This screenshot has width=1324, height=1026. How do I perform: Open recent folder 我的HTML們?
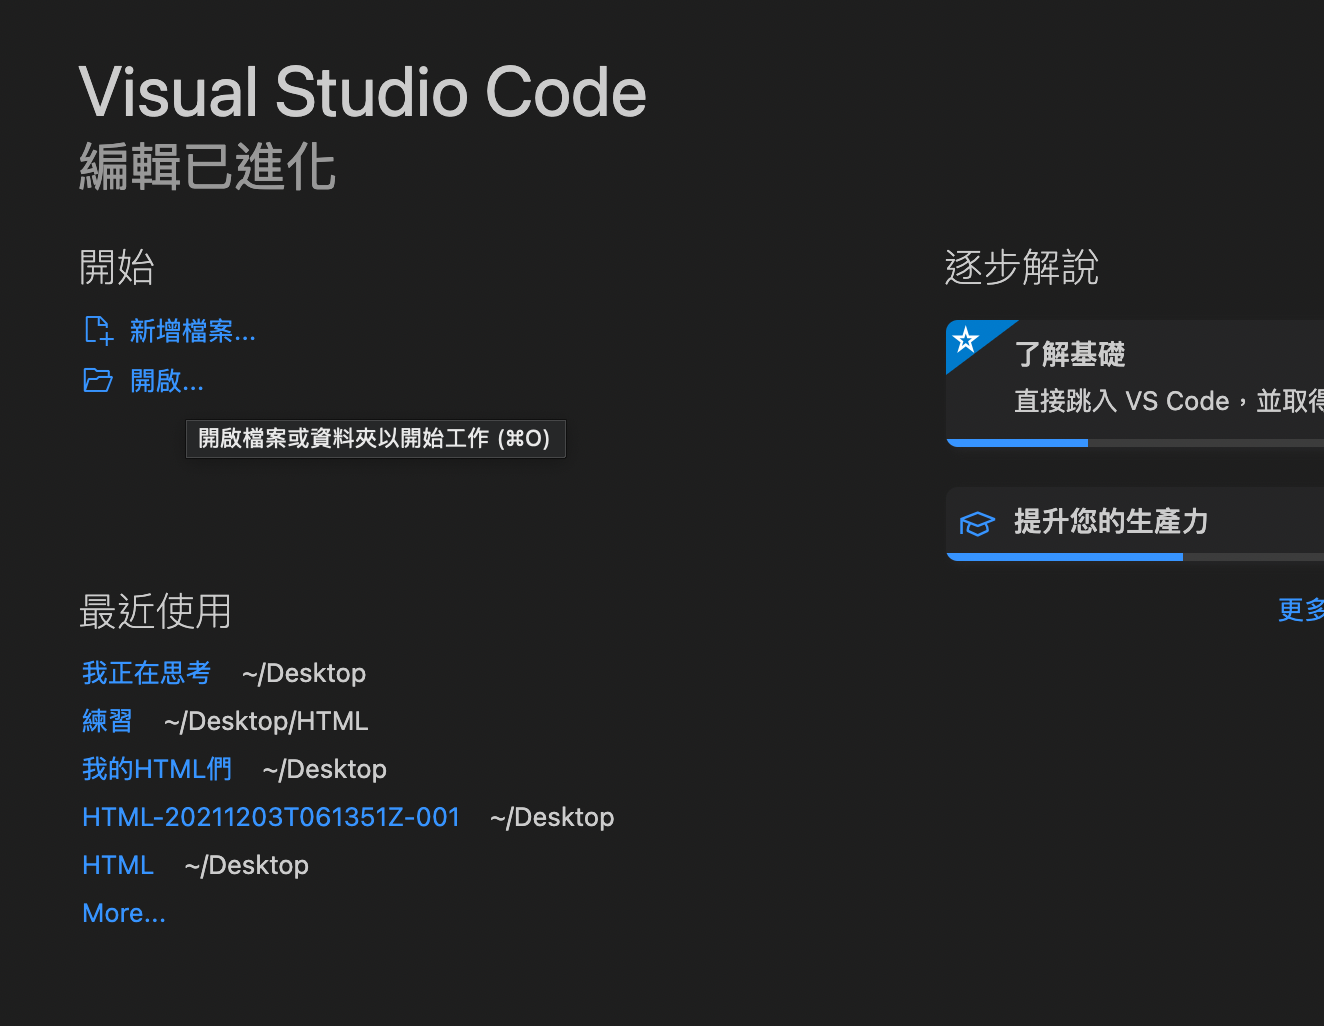pyautogui.click(x=157, y=769)
